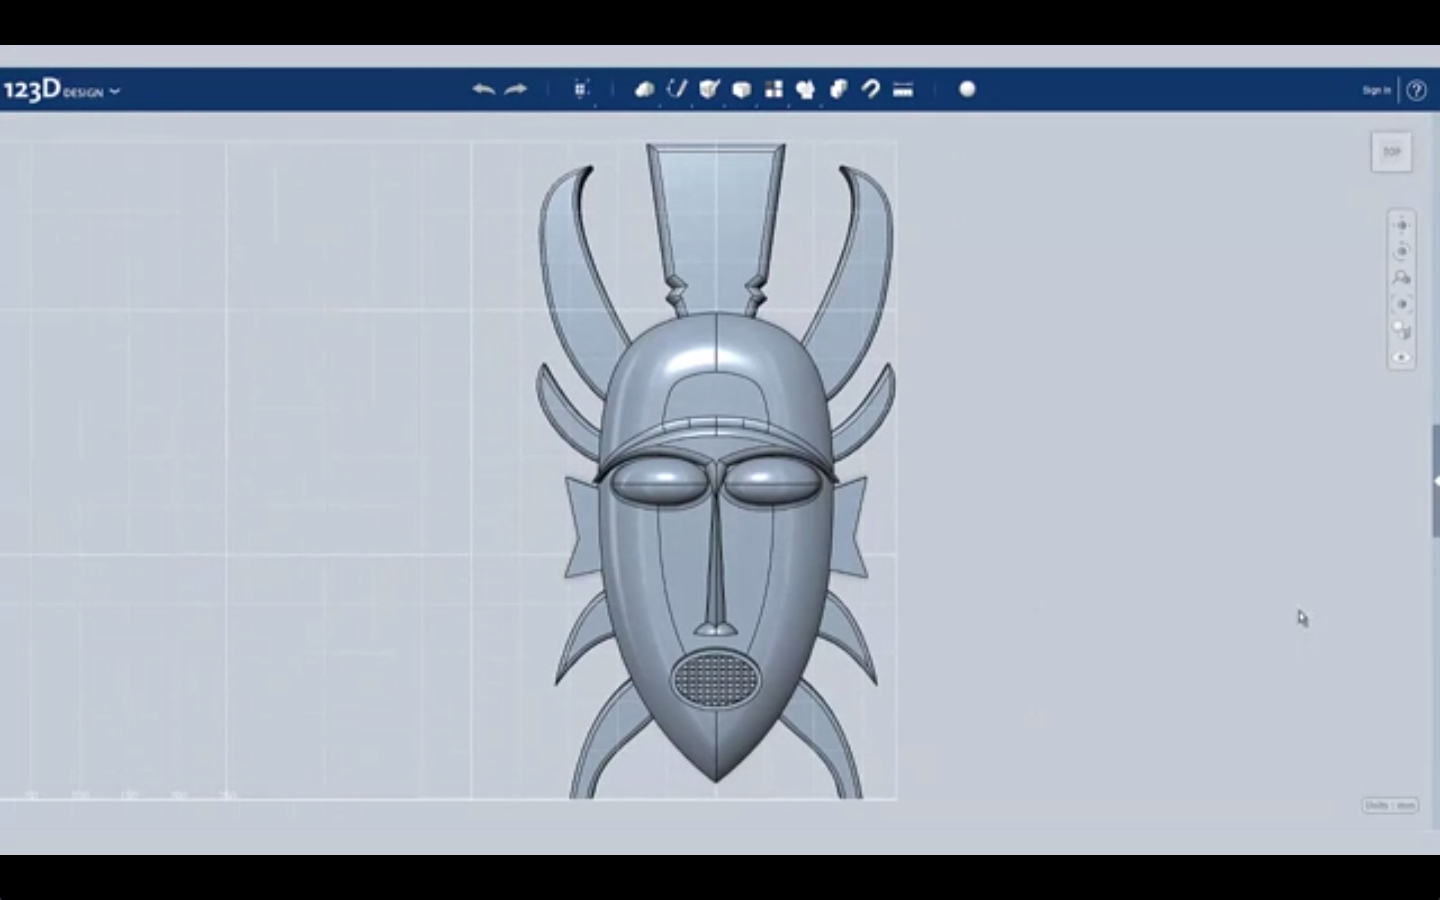Expand the side panel tab on right edge

click(x=1435, y=481)
